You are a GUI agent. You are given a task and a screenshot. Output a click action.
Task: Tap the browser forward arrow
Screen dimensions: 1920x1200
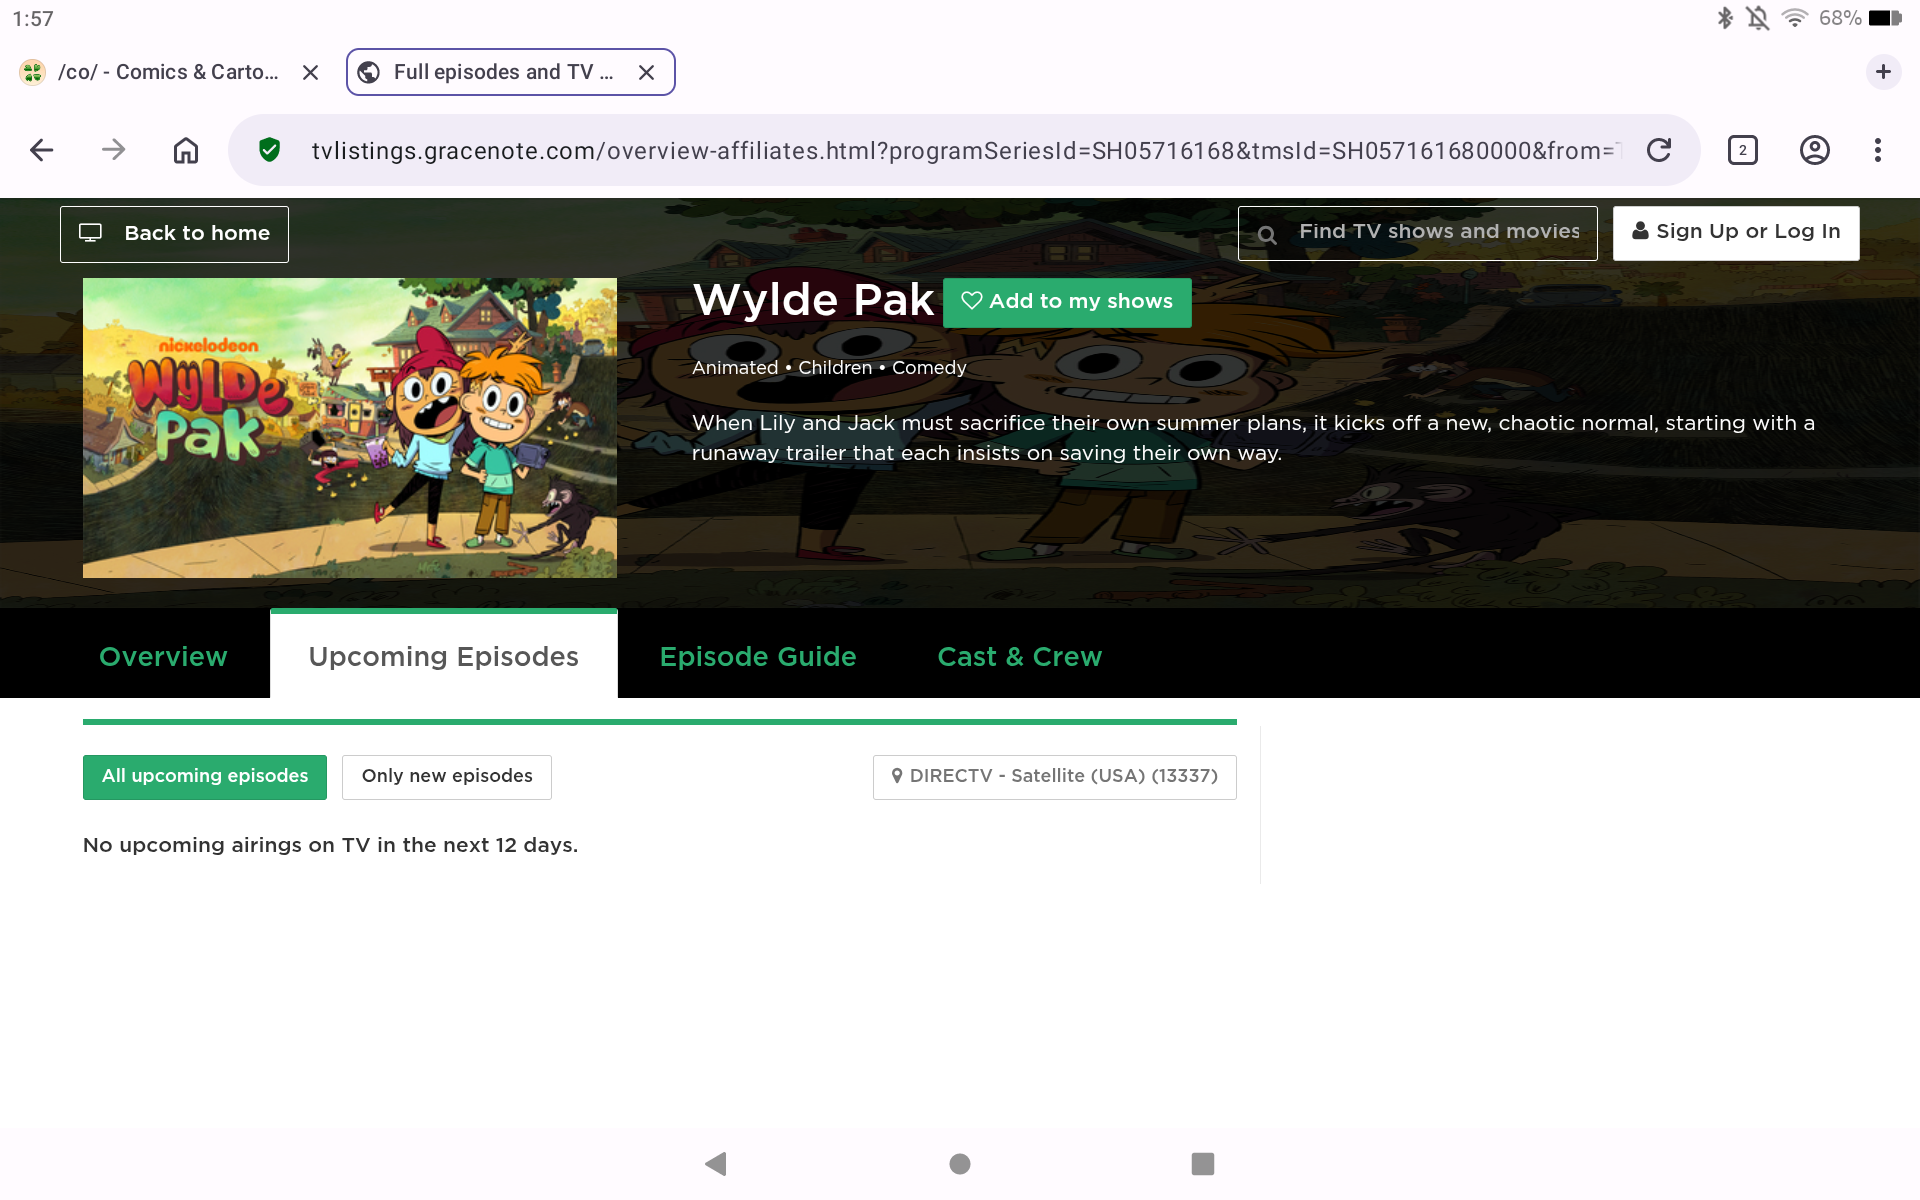[114, 150]
